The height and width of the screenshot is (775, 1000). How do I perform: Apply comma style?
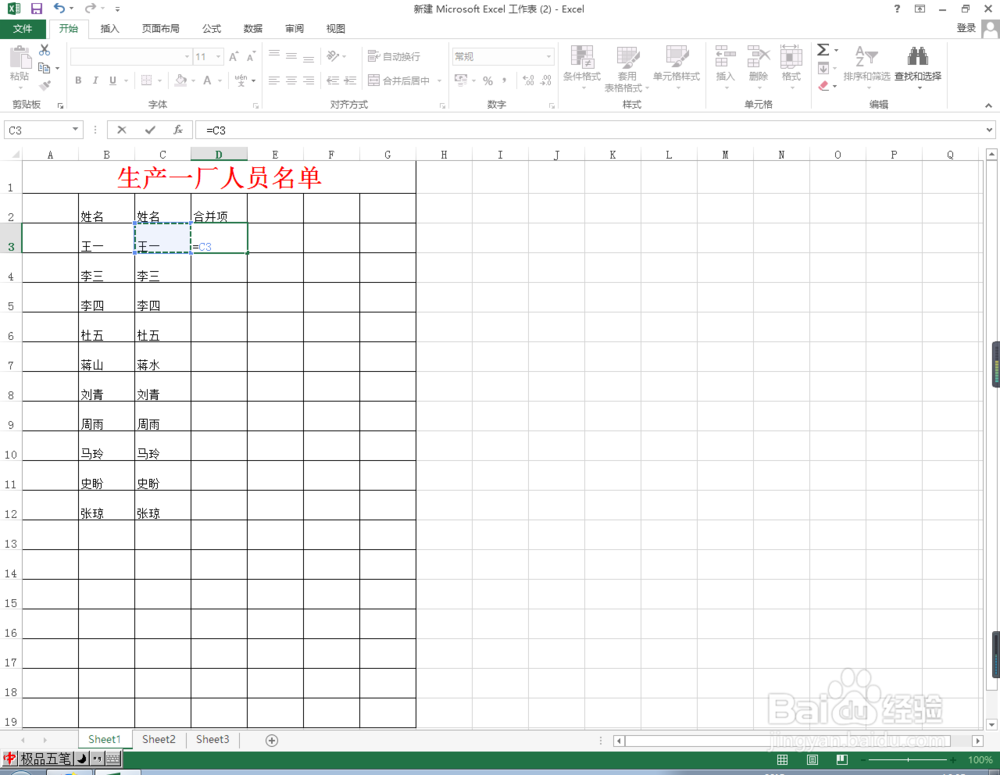pyautogui.click(x=504, y=80)
